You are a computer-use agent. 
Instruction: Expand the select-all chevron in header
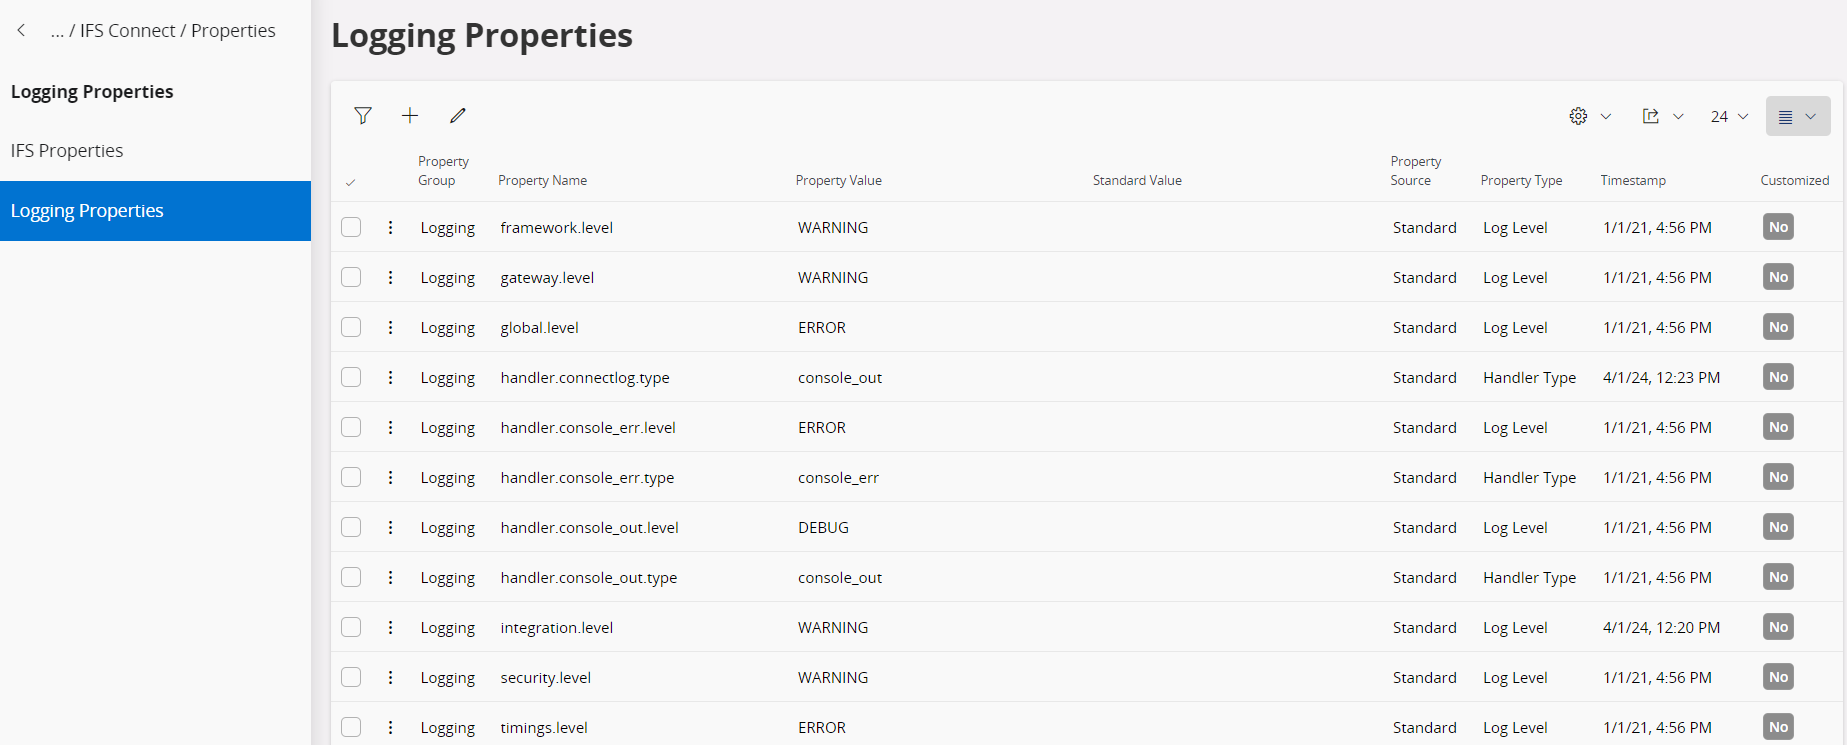click(350, 182)
